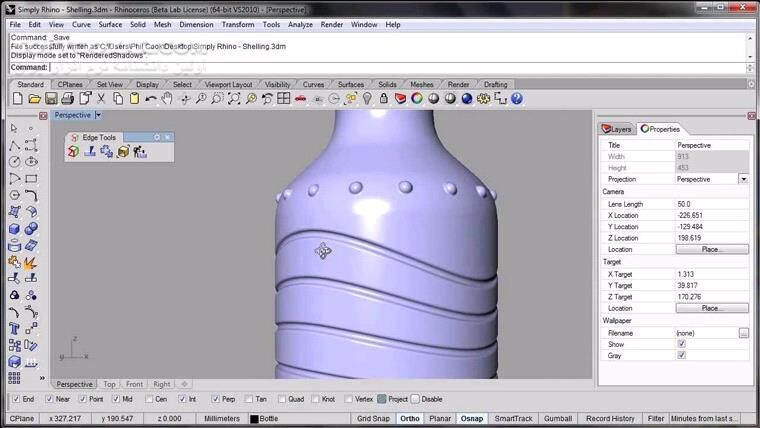Open the Surface menu
This screenshot has width=760, height=428.
(x=110, y=24)
